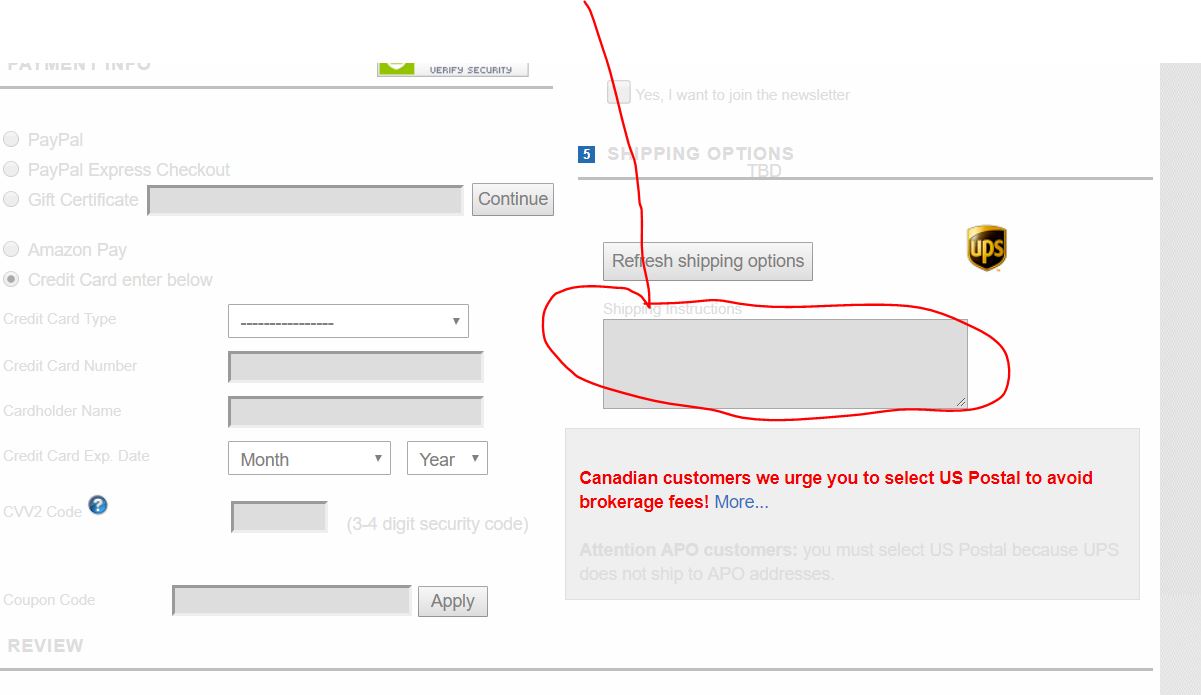Expand the expiration Month dropdown
1201x695 pixels.
[309, 459]
